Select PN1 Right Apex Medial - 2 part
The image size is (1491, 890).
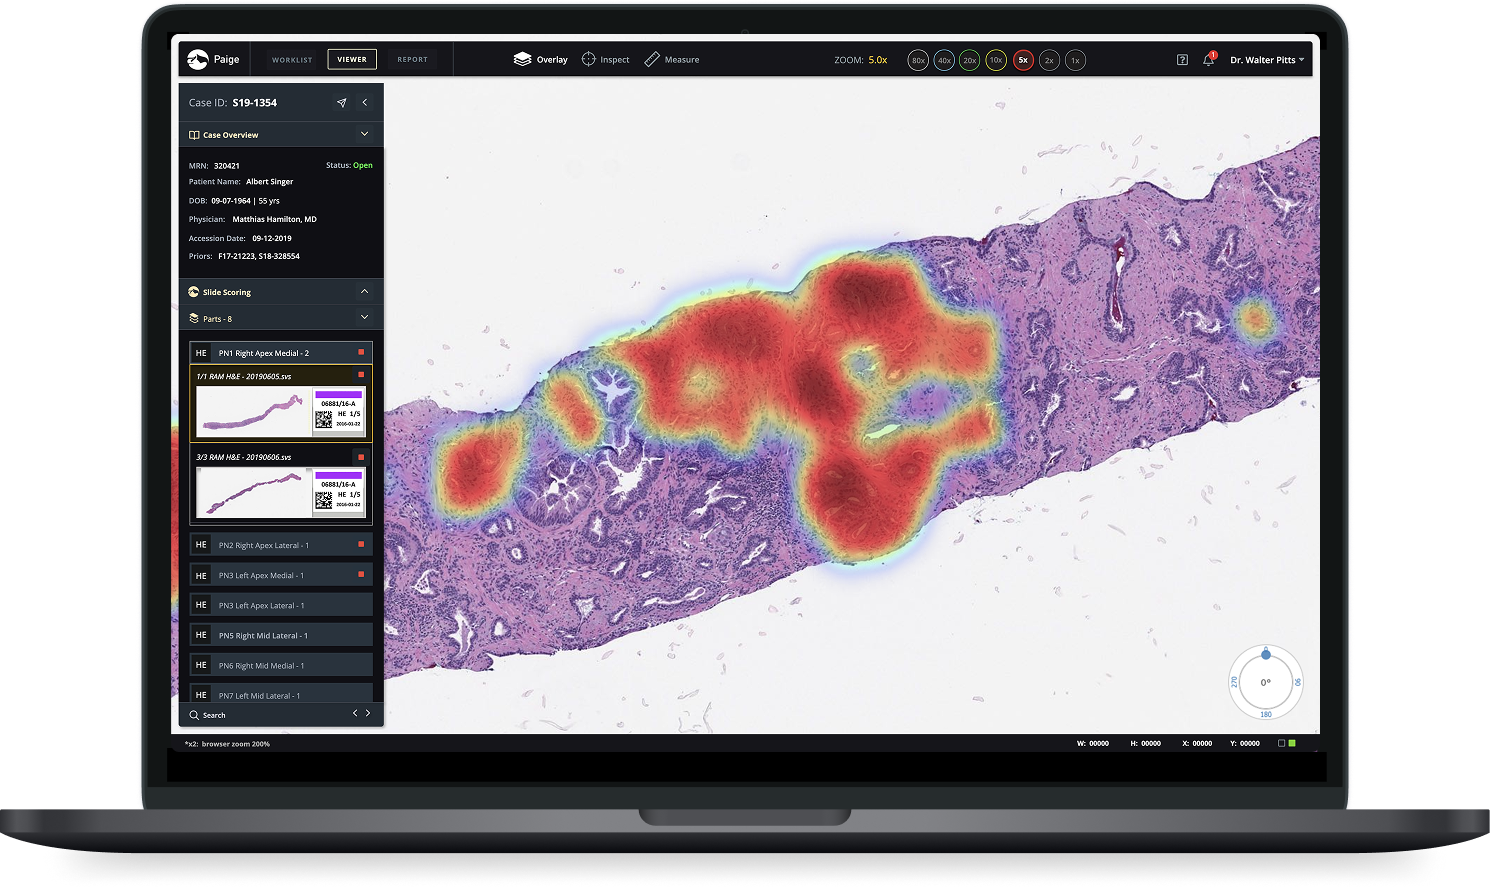click(281, 353)
